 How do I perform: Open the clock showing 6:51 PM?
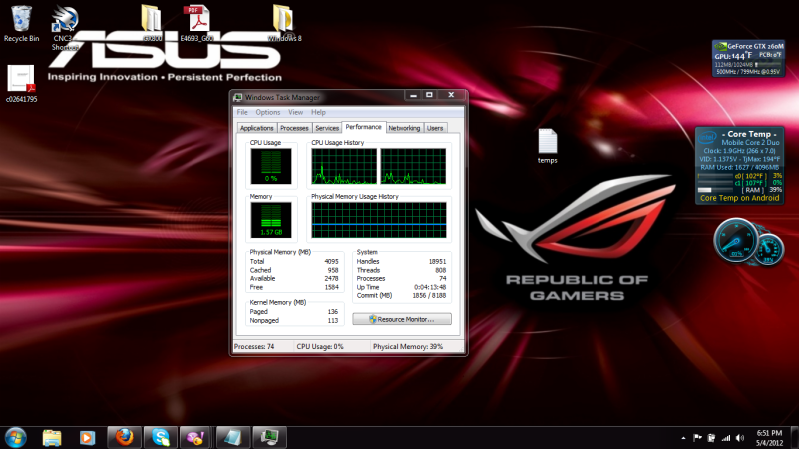[769, 438]
